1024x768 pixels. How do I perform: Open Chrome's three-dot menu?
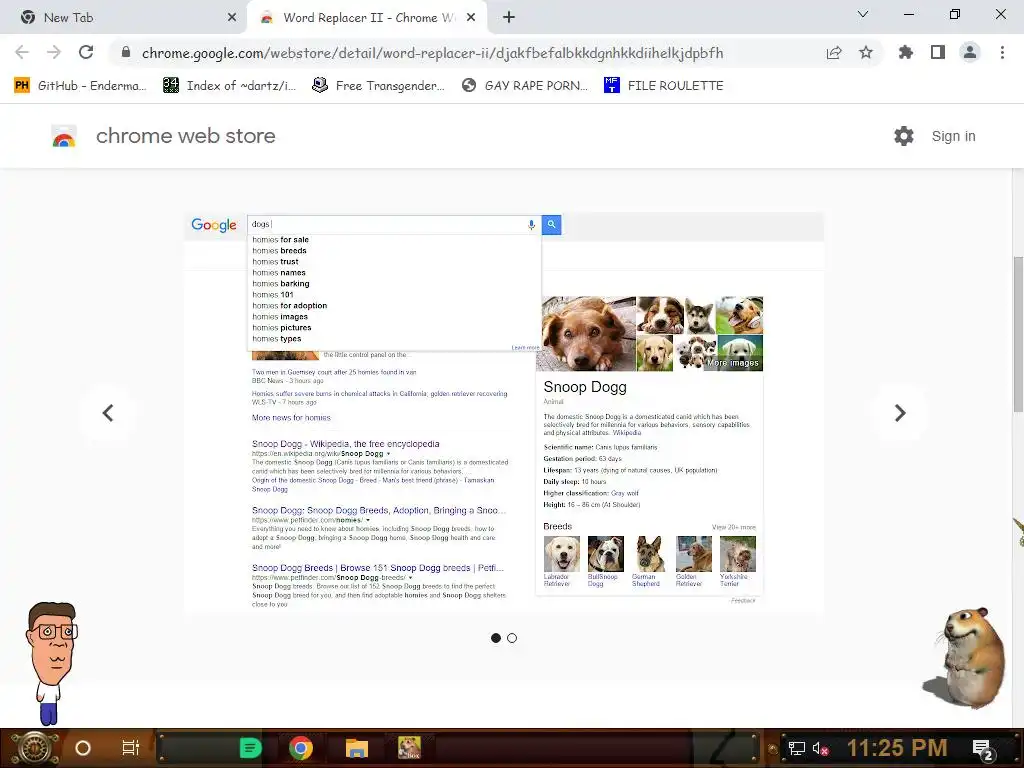1002,52
